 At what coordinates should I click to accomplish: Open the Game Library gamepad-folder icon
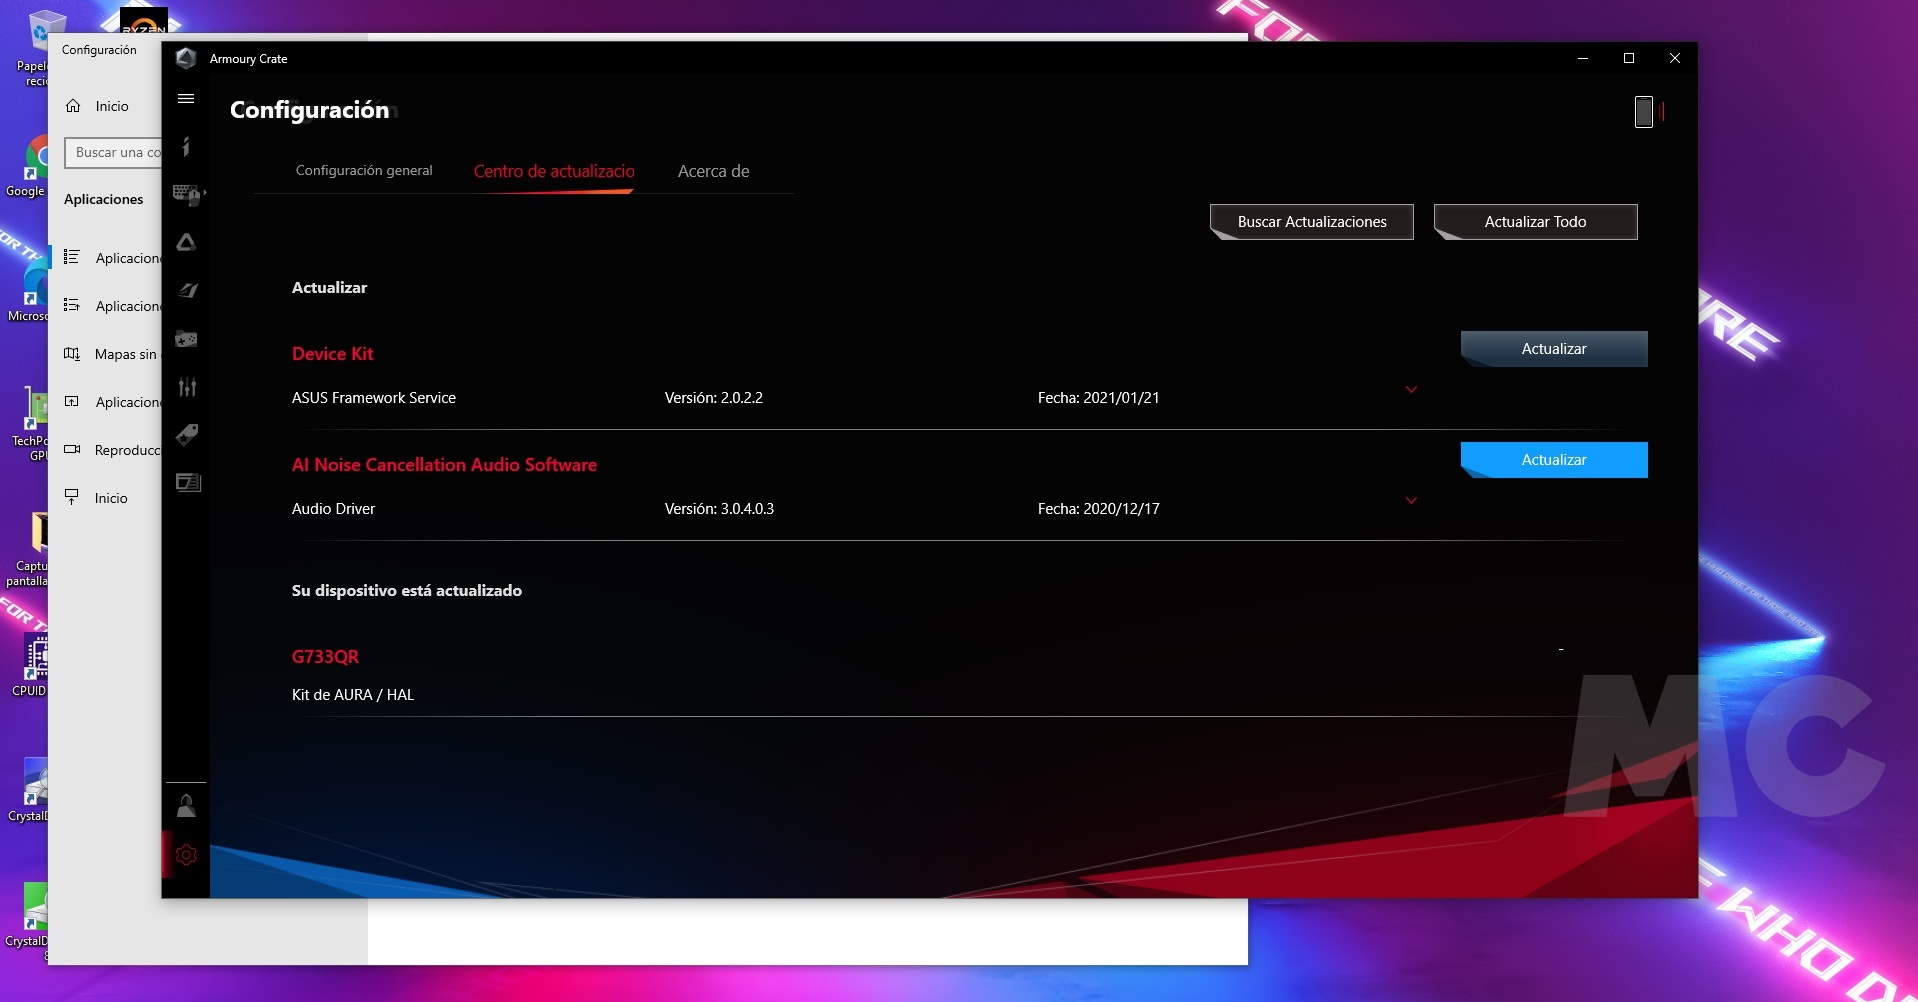pyautogui.click(x=187, y=339)
